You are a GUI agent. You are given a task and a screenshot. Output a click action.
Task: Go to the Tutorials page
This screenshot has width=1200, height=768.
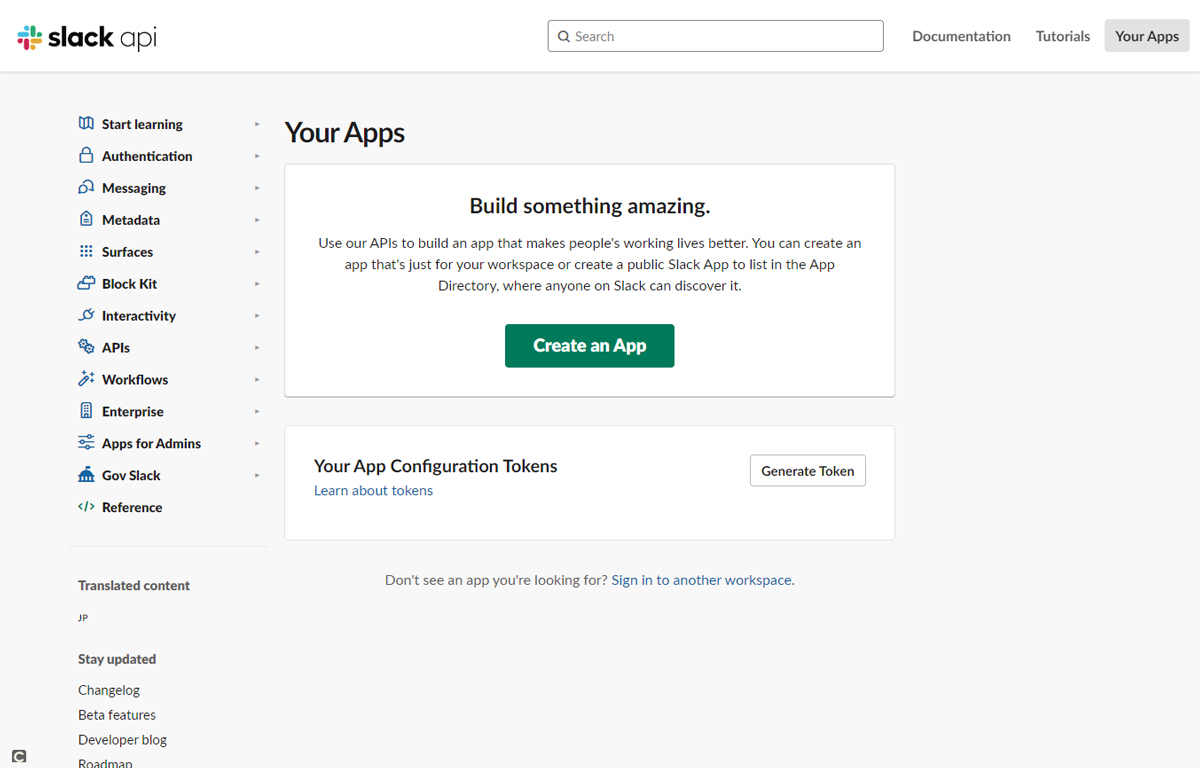pyautogui.click(x=1062, y=36)
